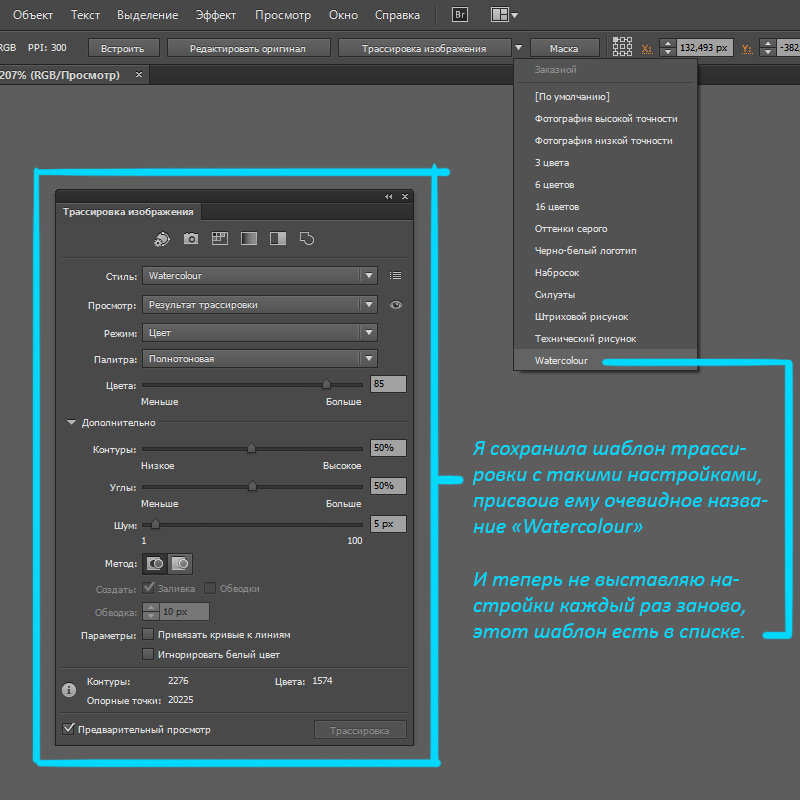This screenshot has height=800, width=800.
Task: Choose the Low Color preset icon
Action: (x=220, y=239)
